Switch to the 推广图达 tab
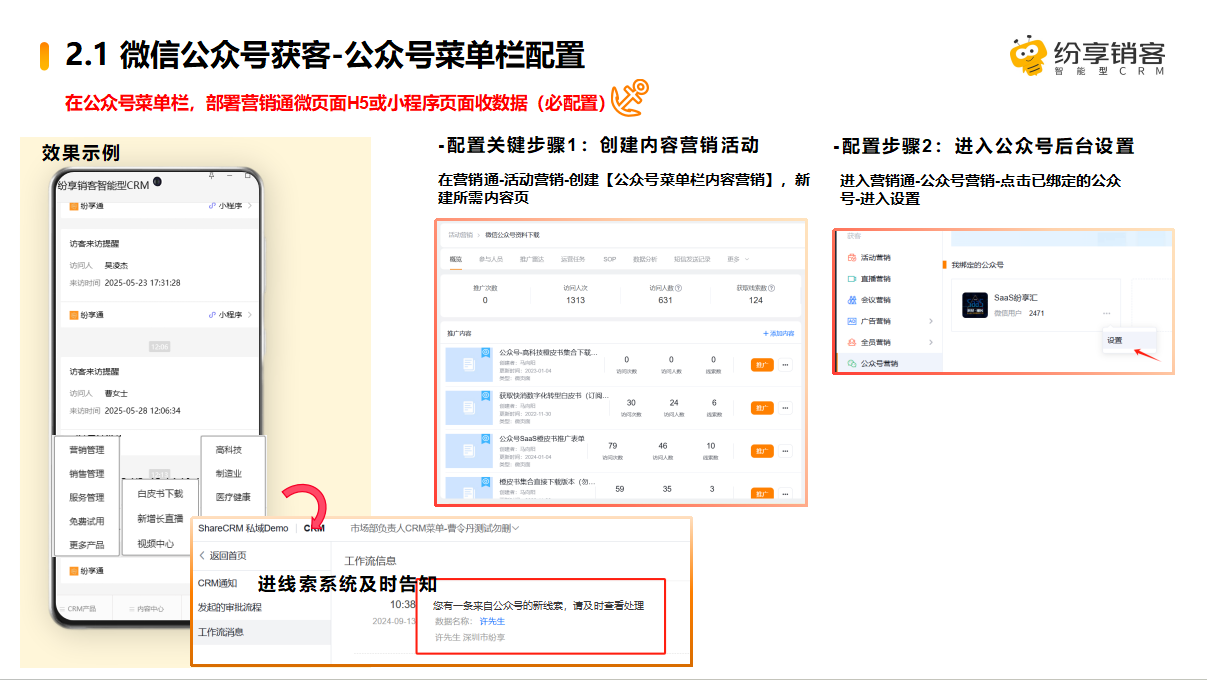 coord(532,259)
